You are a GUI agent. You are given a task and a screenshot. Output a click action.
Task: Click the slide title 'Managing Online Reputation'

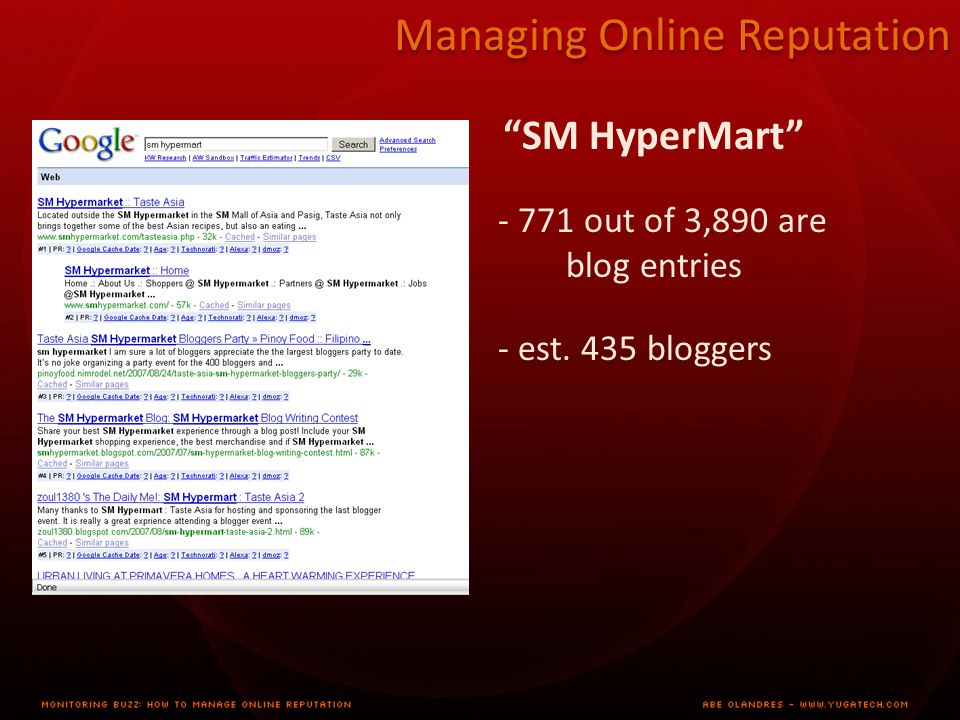(672, 36)
